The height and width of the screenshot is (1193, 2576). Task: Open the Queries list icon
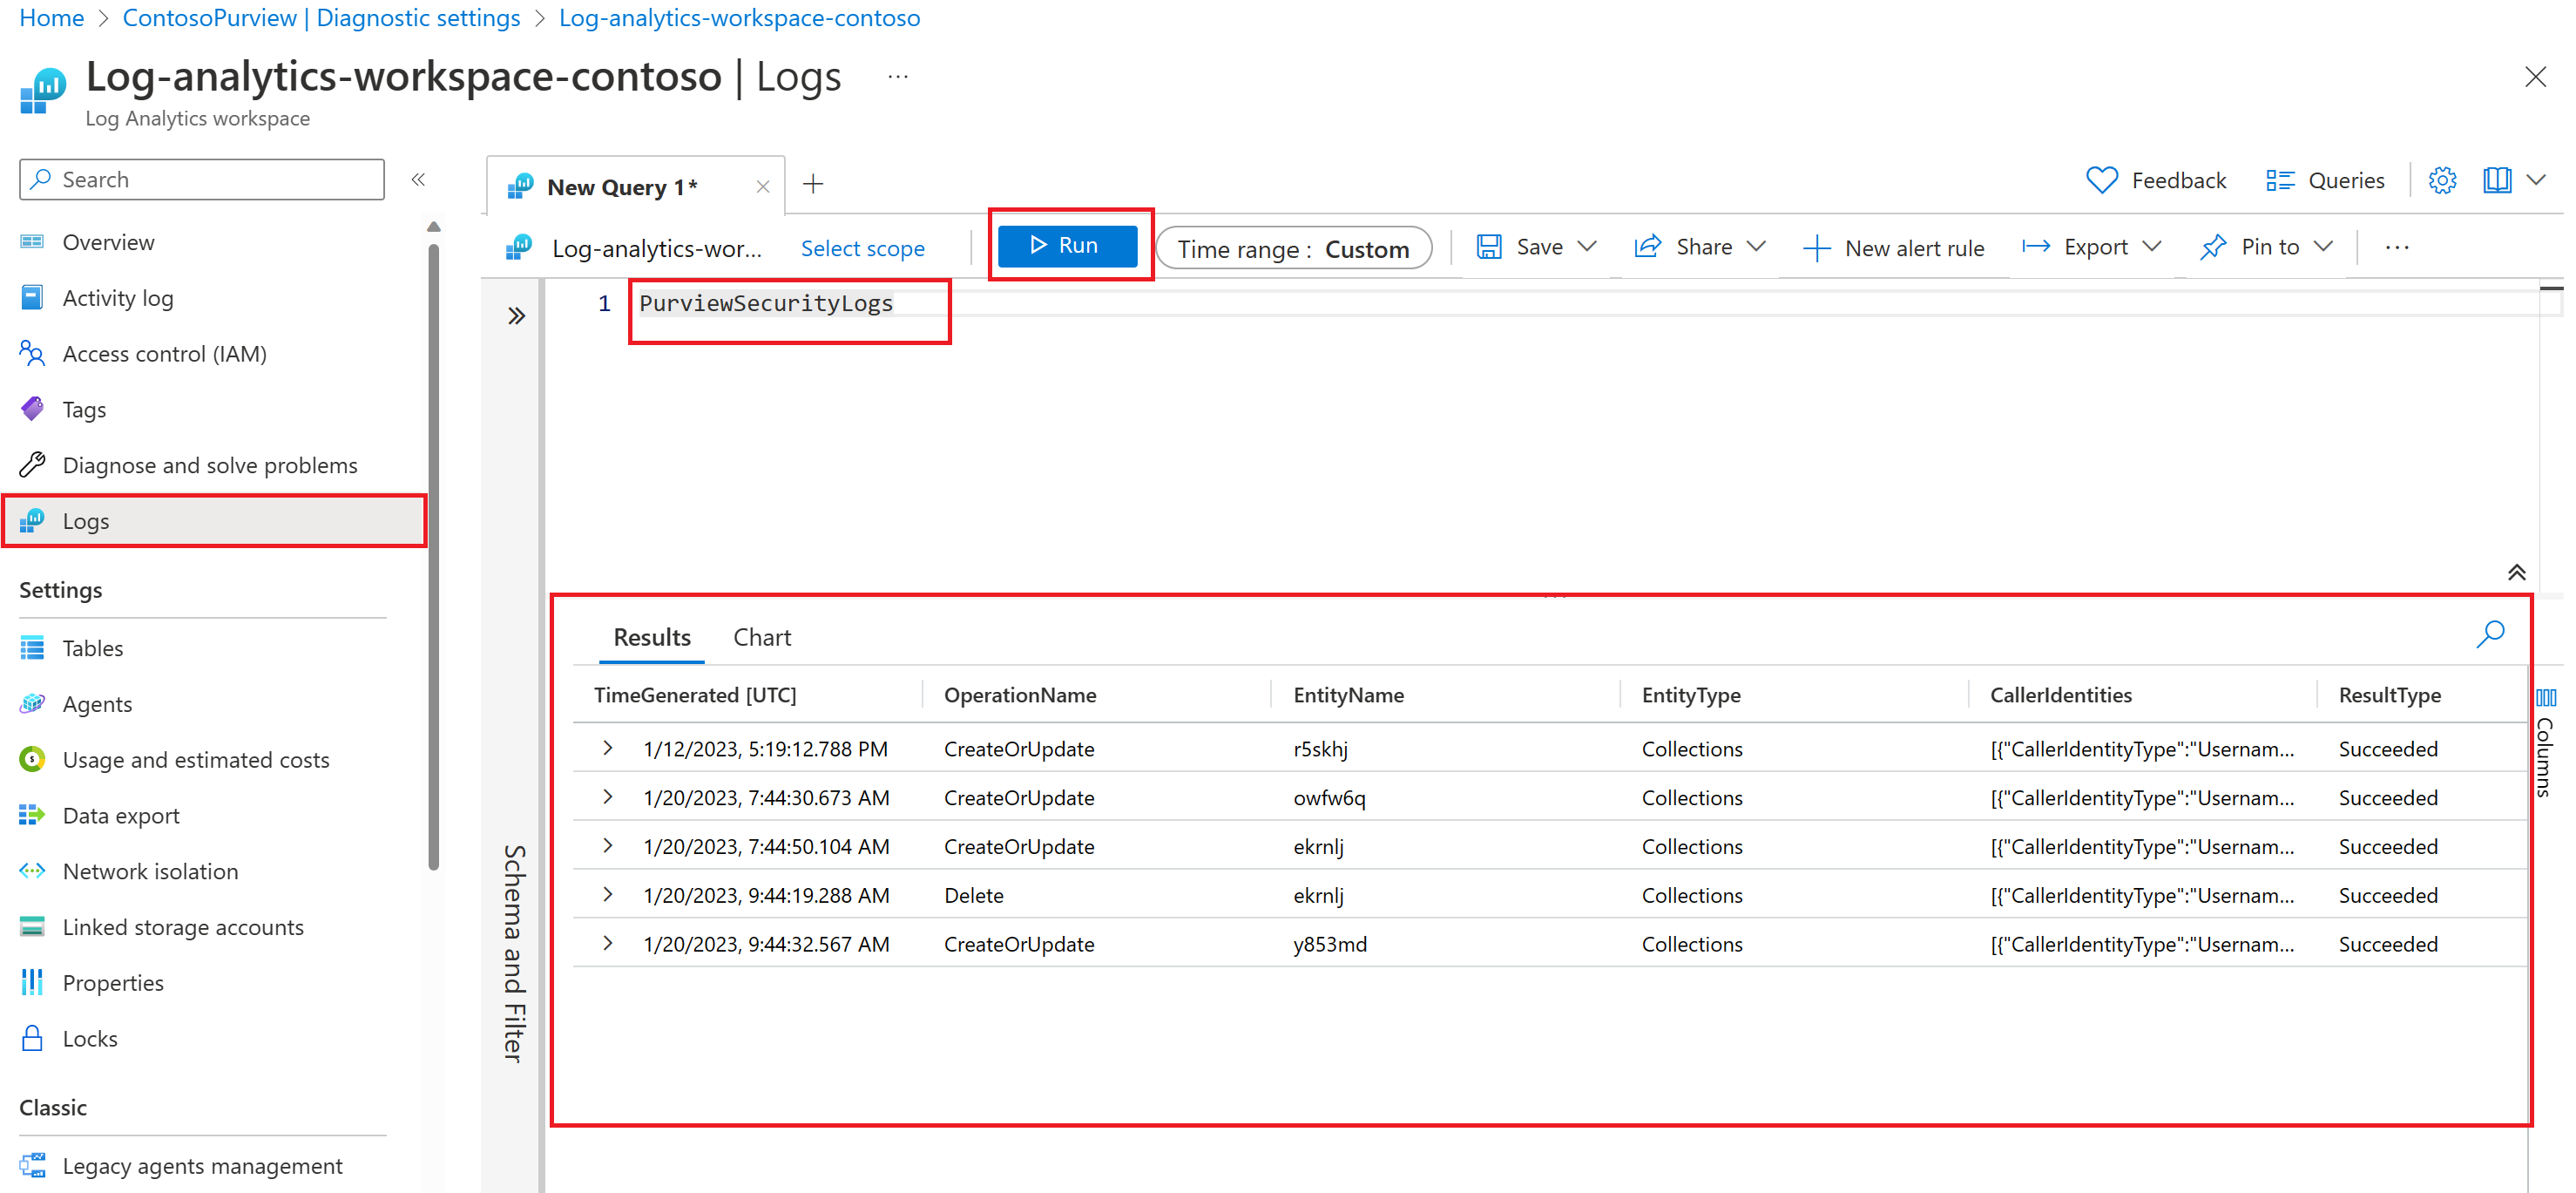[x=2279, y=180]
